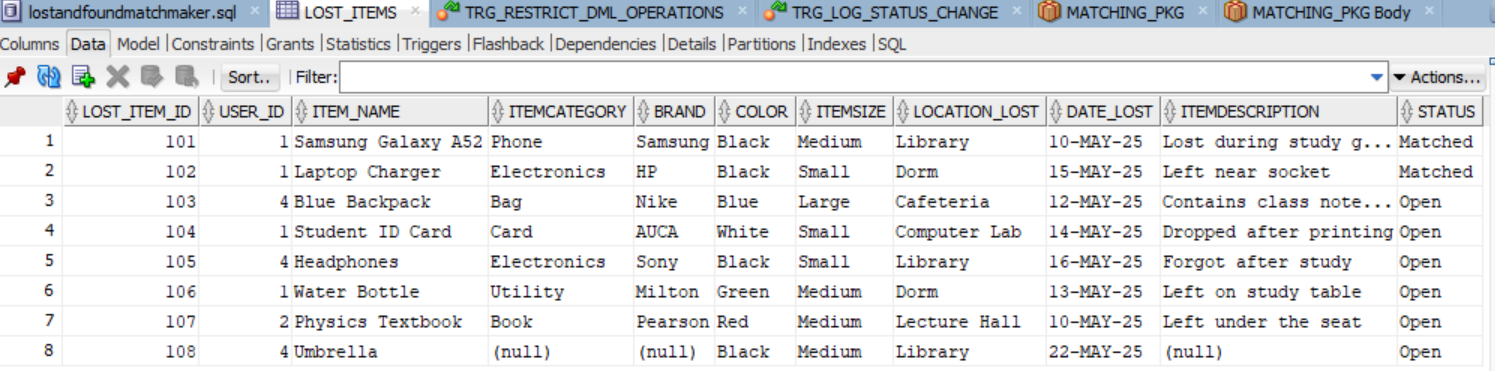Click the Commit Changes icon
1495x371 pixels.
151,77
